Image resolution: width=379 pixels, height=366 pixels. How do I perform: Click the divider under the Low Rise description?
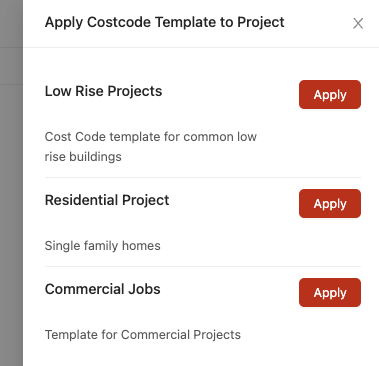(x=203, y=177)
